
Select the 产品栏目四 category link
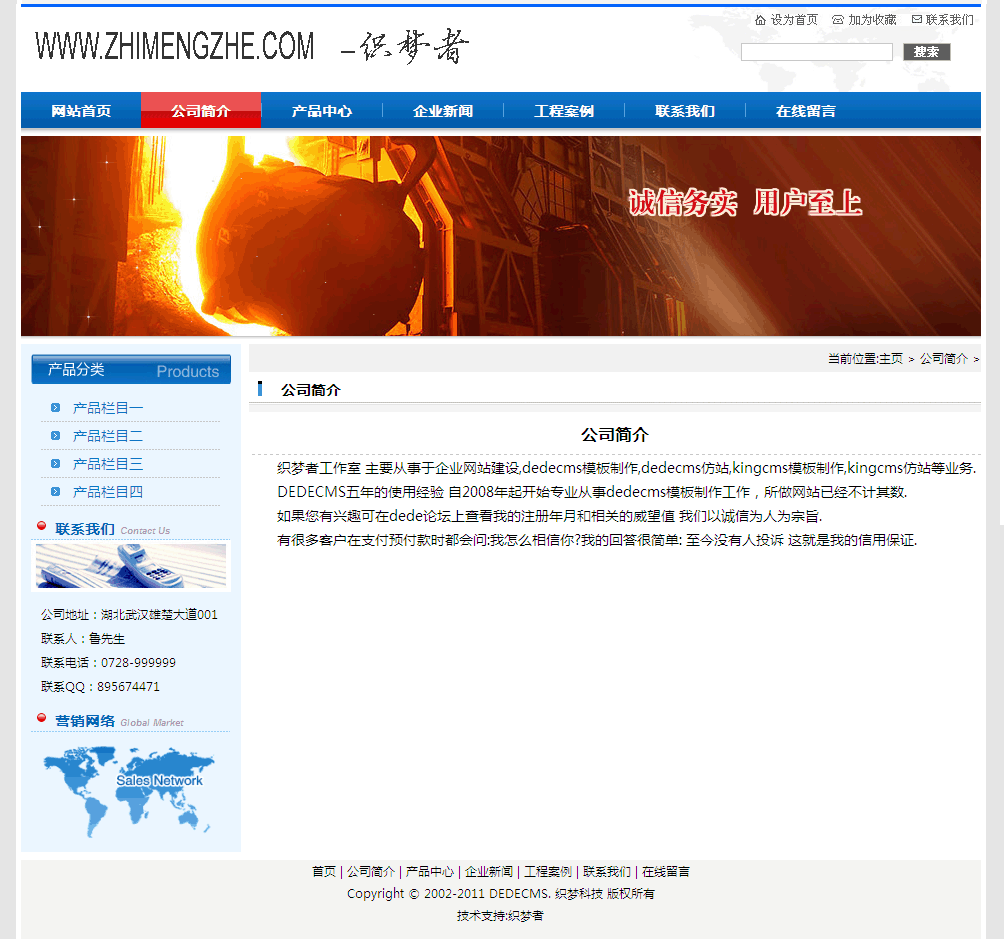point(108,492)
